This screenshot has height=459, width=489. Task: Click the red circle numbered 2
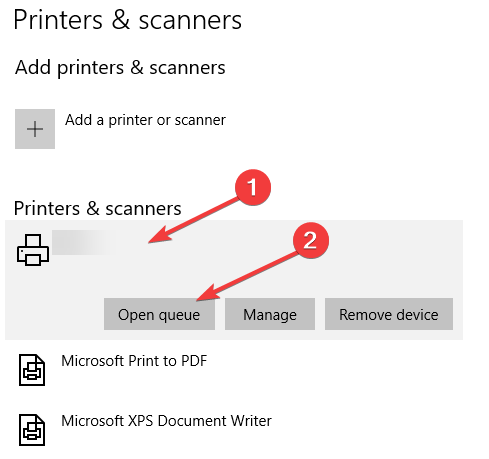pyautogui.click(x=311, y=240)
